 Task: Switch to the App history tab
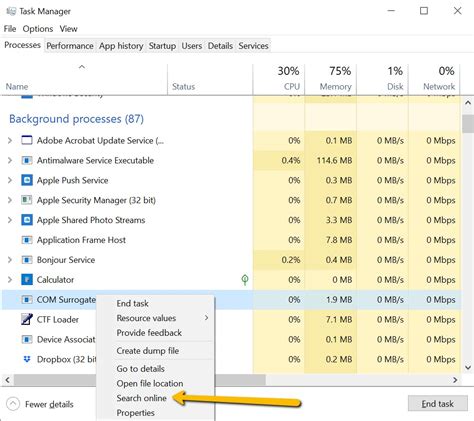click(121, 46)
